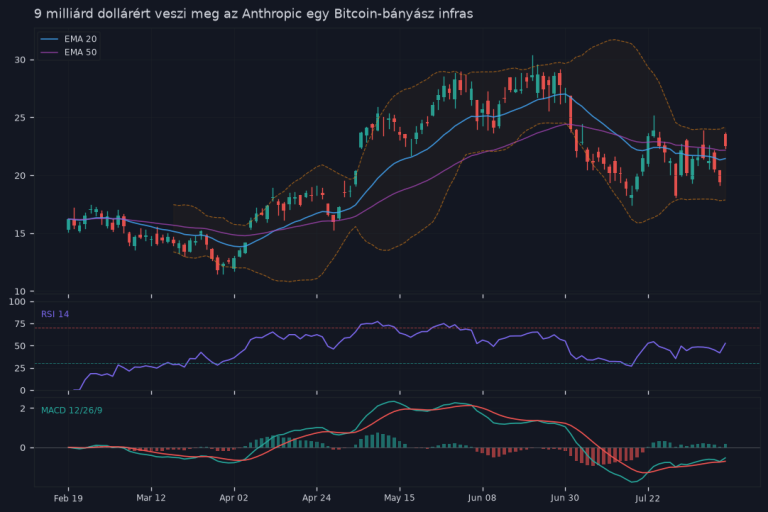Select the blue EMA 20 line swatch in legend
The width and height of the screenshot is (768, 512).
tap(49, 39)
